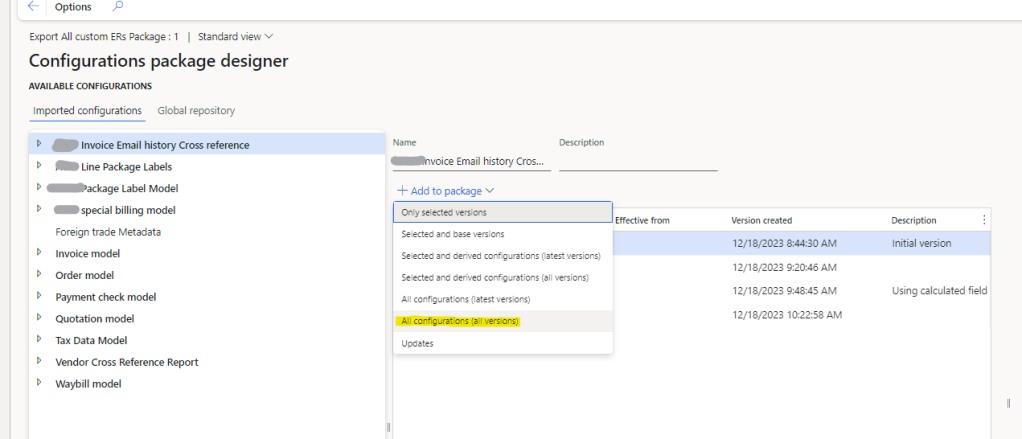Expand the Tax Data Model node
The width and height of the screenshot is (1022, 439).
point(39,340)
